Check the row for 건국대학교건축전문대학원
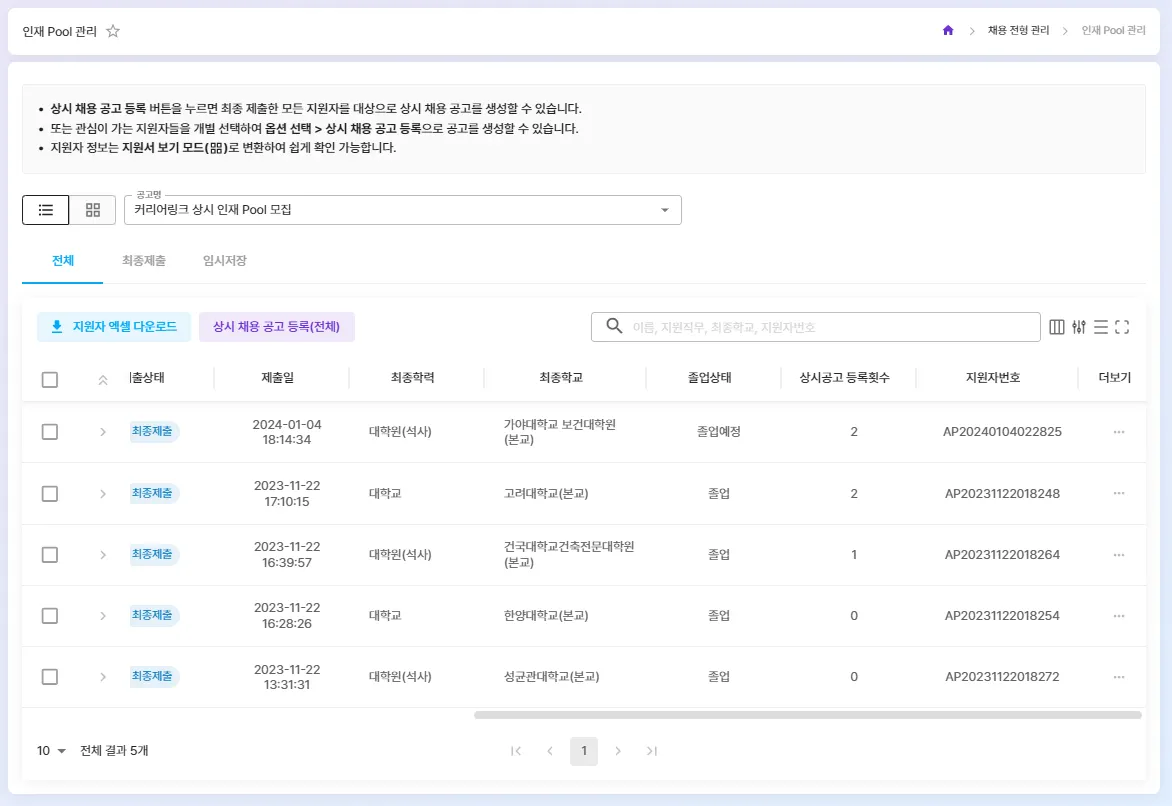The image size is (1172, 806). coord(50,555)
